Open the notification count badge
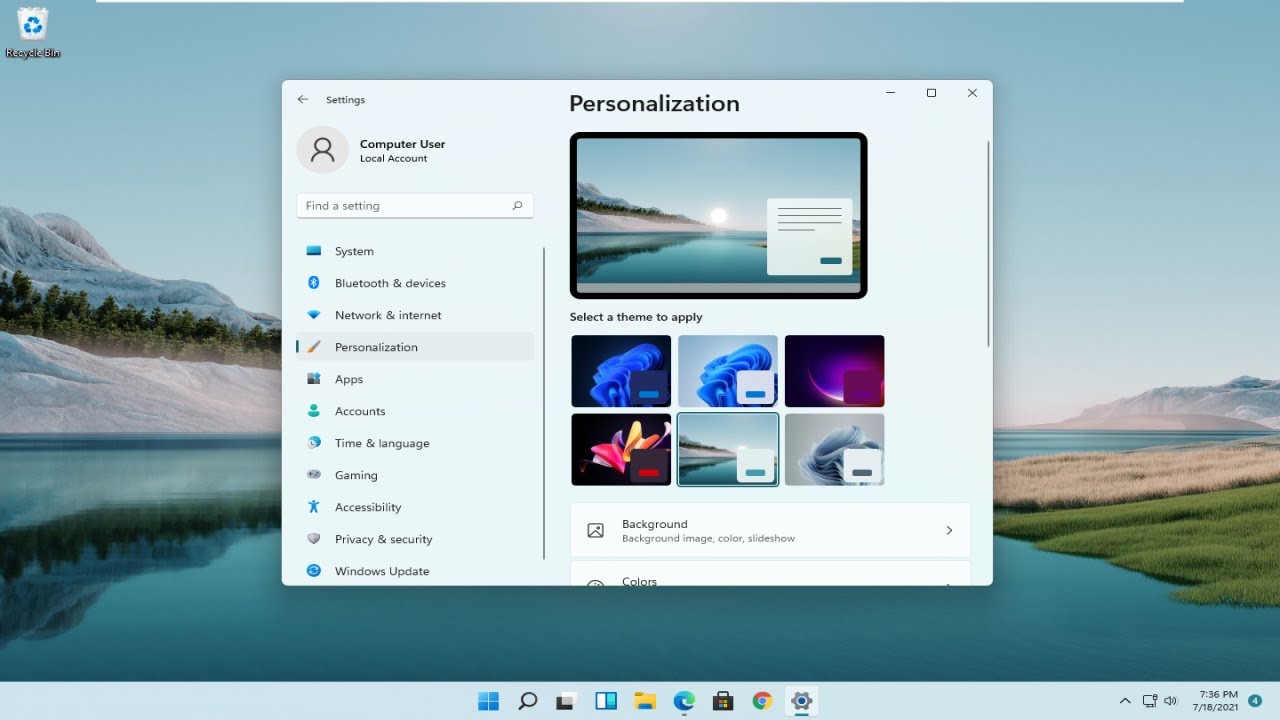The image size is (1280, 720). [1255, 700]
